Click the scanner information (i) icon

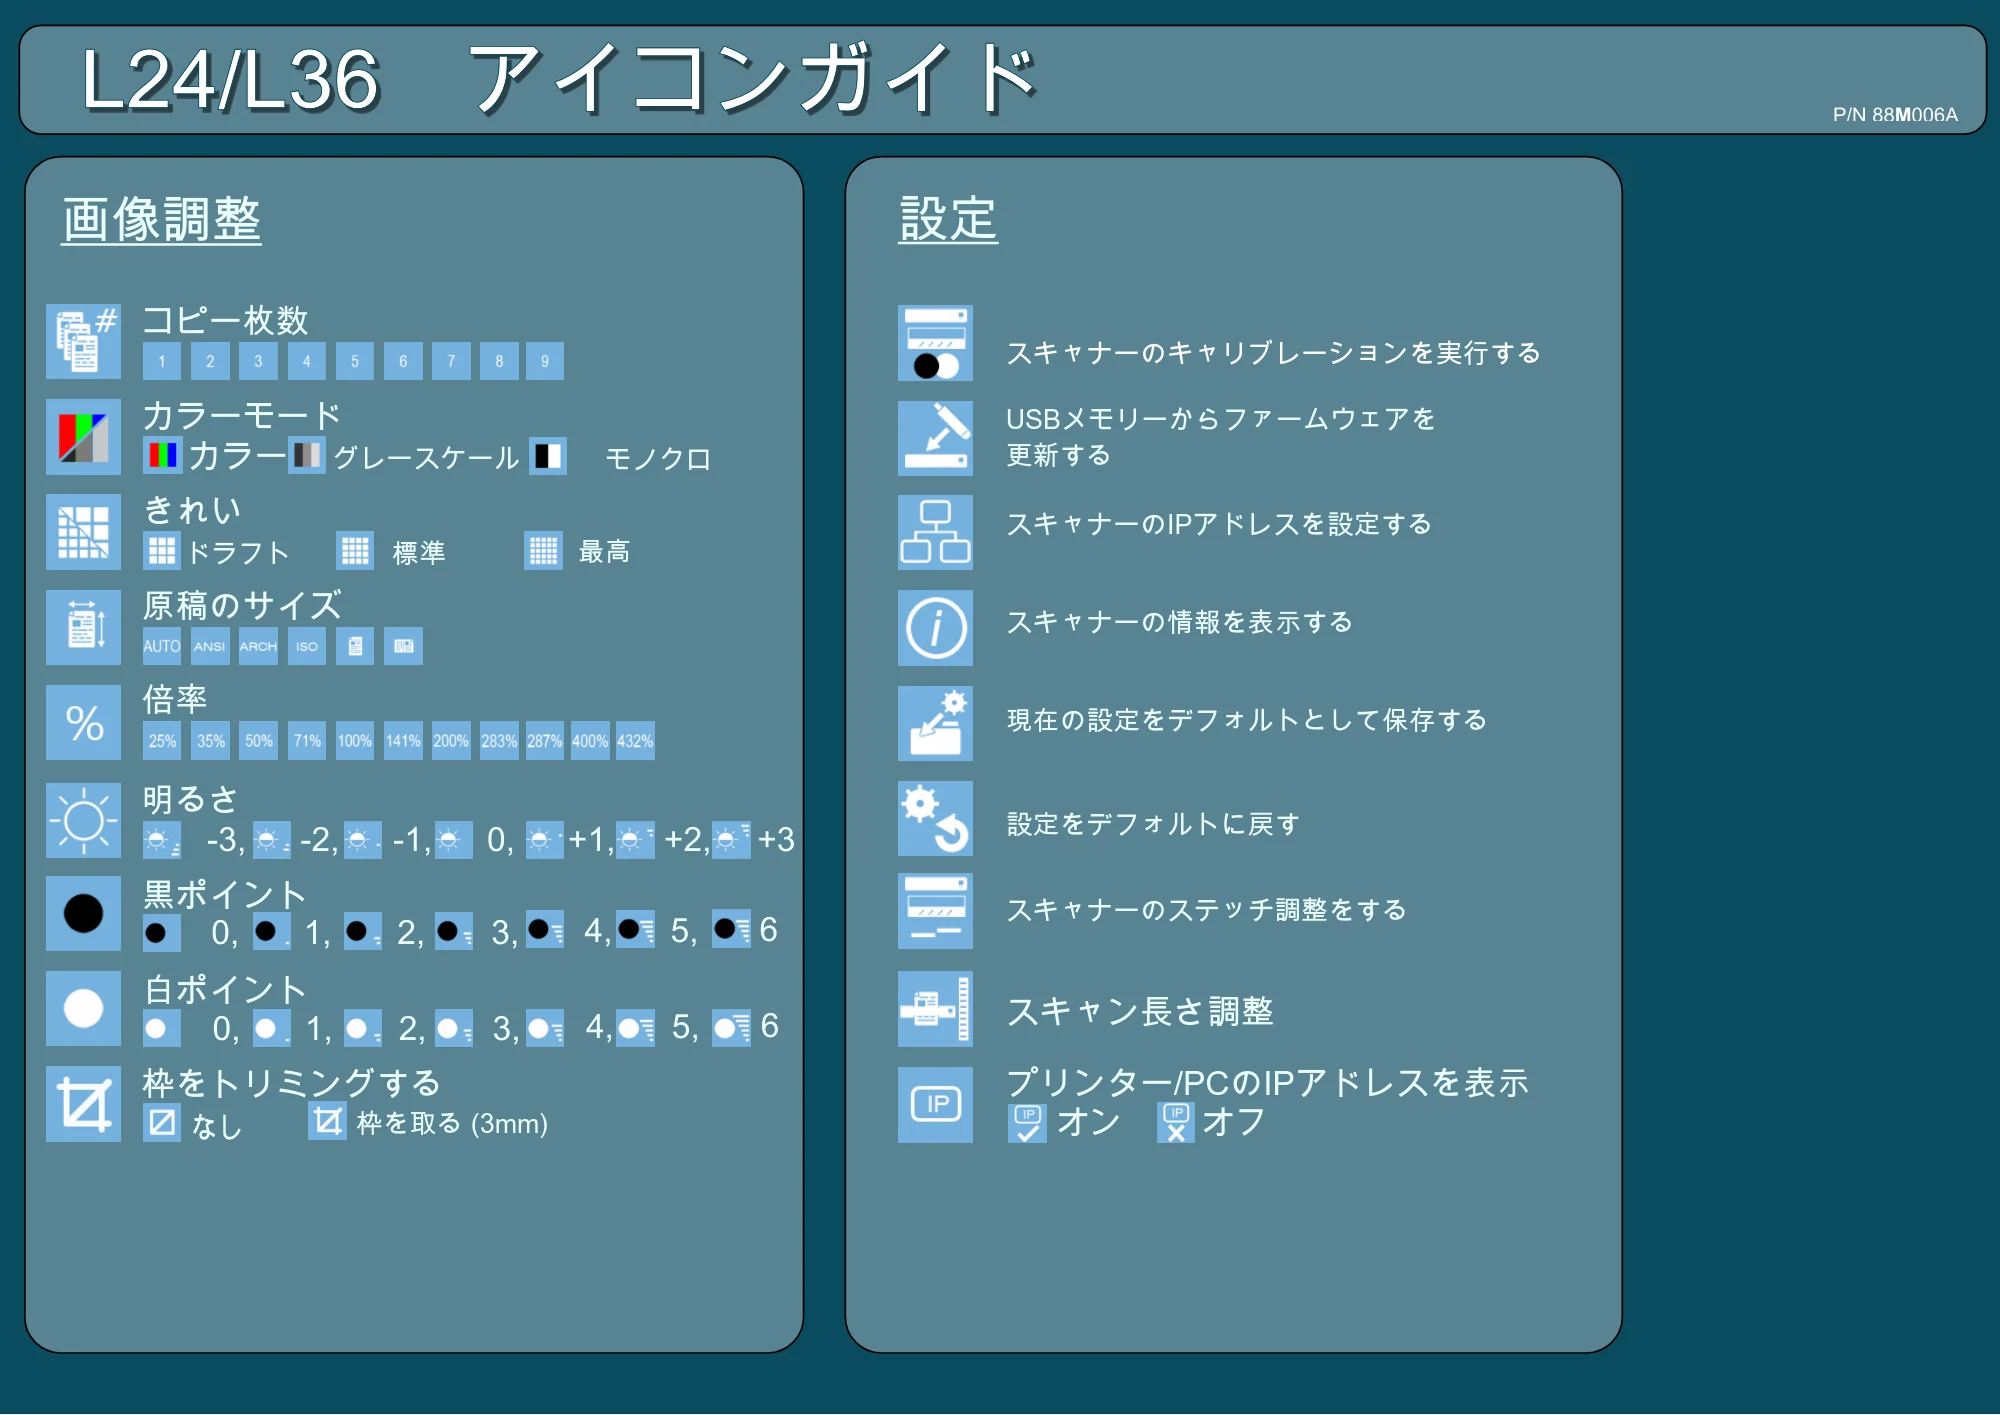[935, 628]
